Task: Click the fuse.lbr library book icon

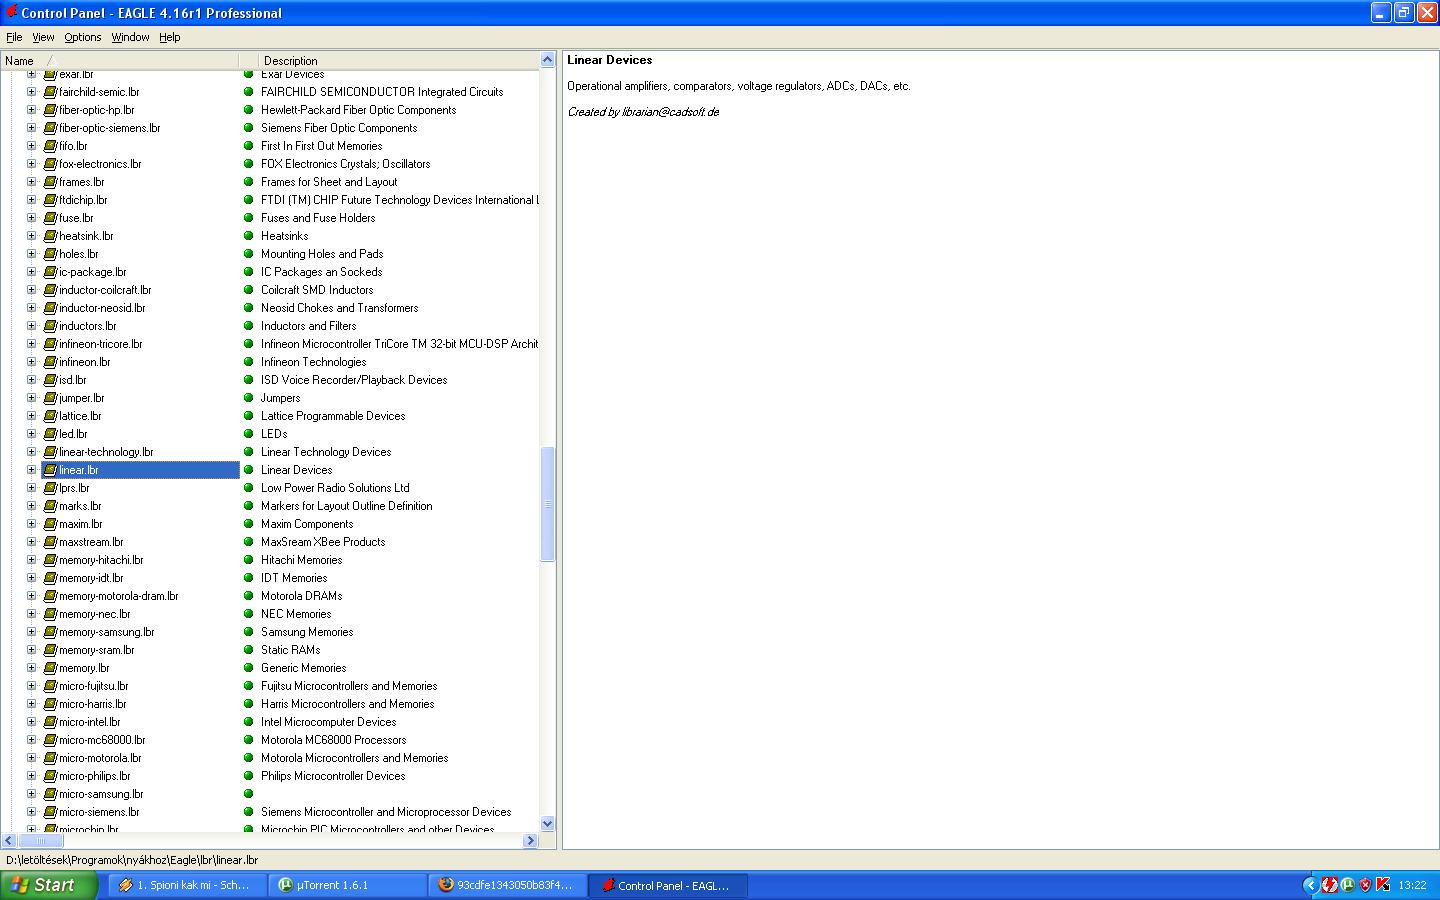Action: coord(50,218)
